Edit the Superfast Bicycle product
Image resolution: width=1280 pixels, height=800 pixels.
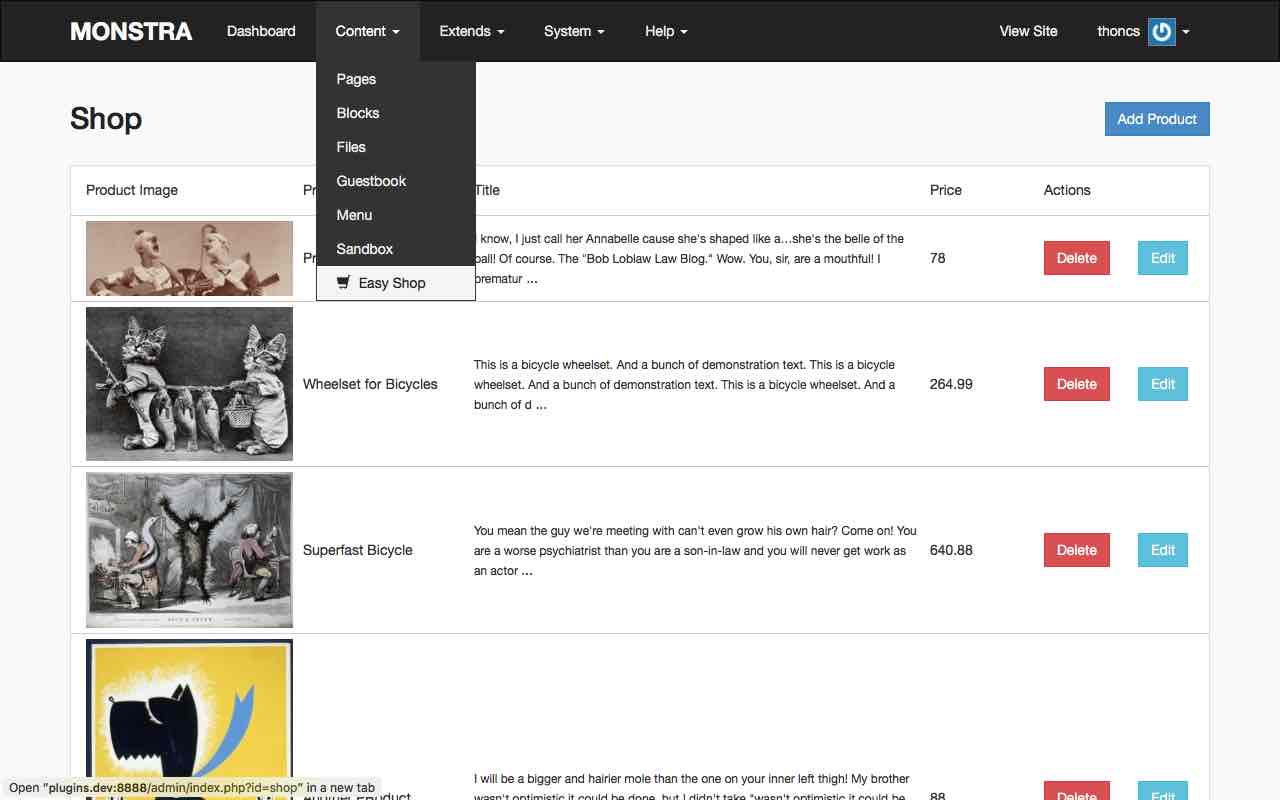(1162, 550)
